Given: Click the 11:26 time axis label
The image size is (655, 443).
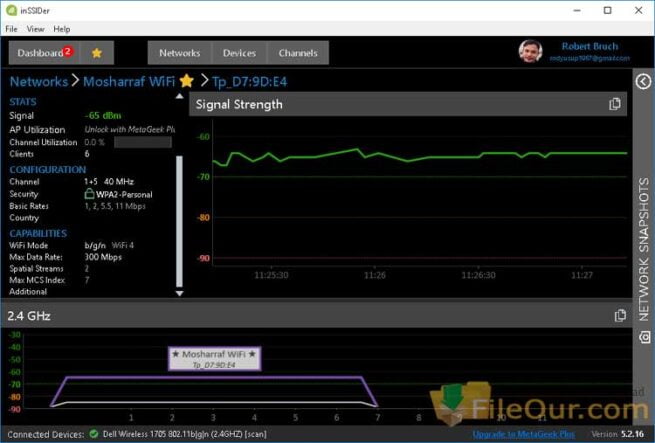Looking at the screenshot, I should [x=375, y=275].
